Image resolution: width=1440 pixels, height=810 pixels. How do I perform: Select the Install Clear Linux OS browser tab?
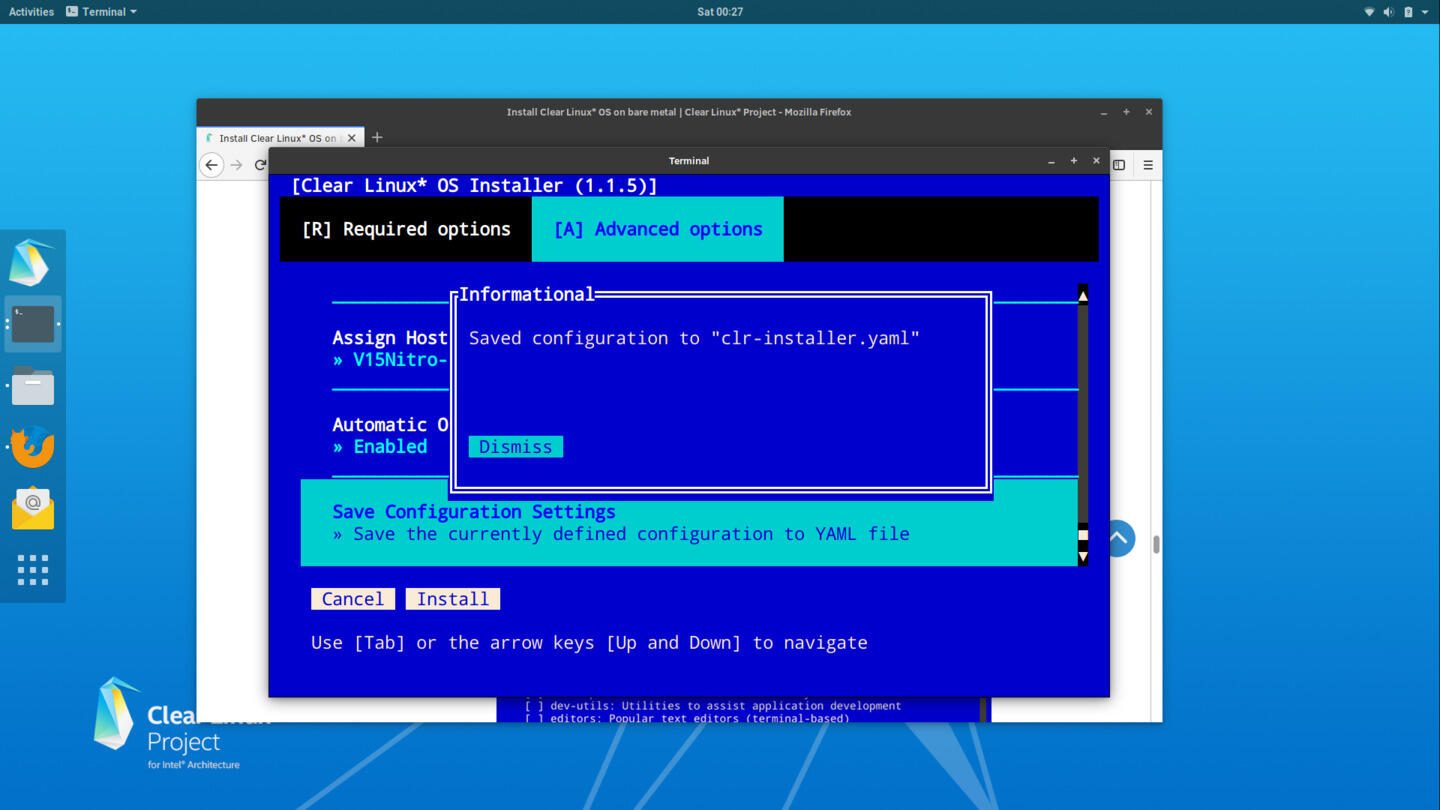[x=278, y=138]
